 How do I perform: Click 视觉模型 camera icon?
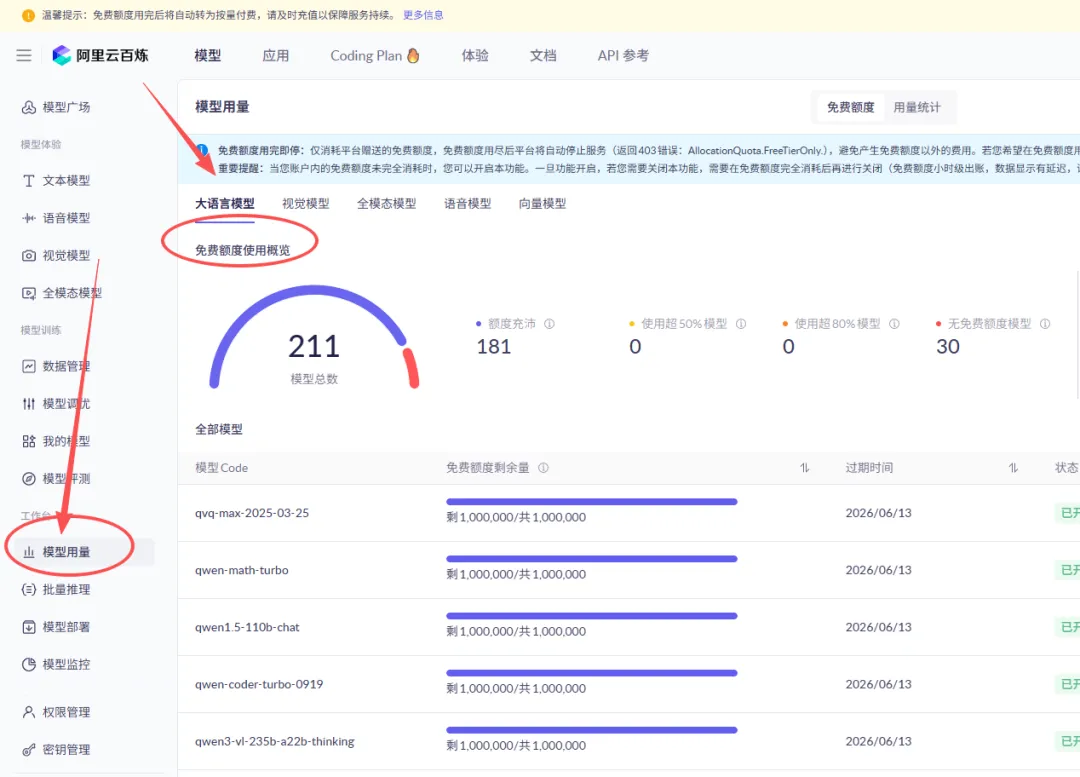point(28,256)
